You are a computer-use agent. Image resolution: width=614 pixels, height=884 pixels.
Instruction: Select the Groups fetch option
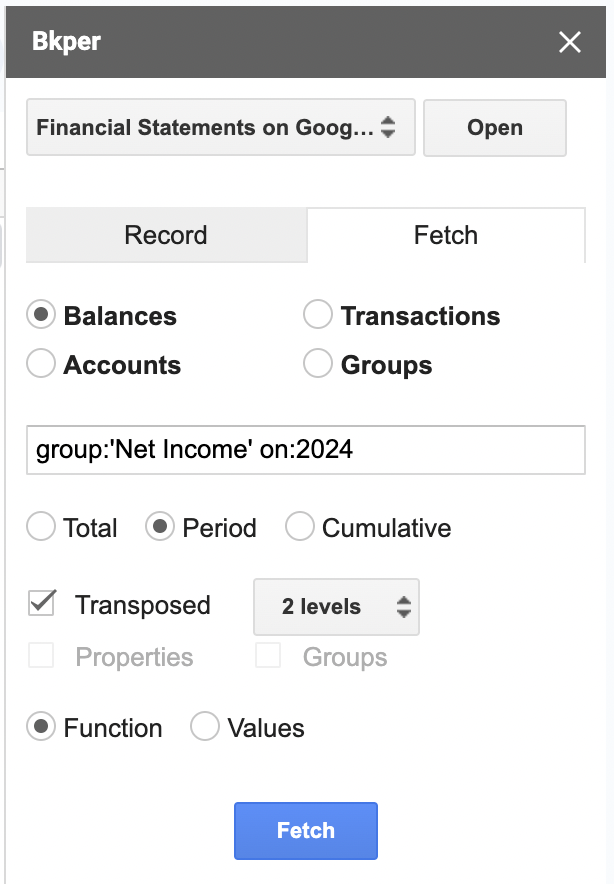(x=317, y=364)
